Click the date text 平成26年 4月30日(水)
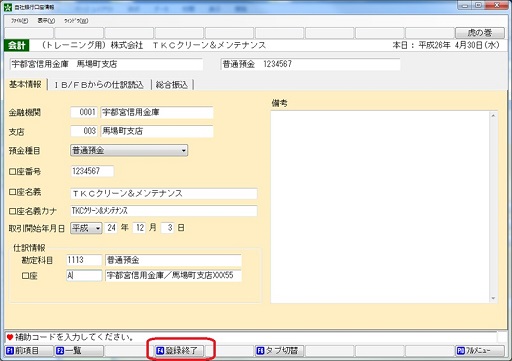 click(x=459, y=45)
